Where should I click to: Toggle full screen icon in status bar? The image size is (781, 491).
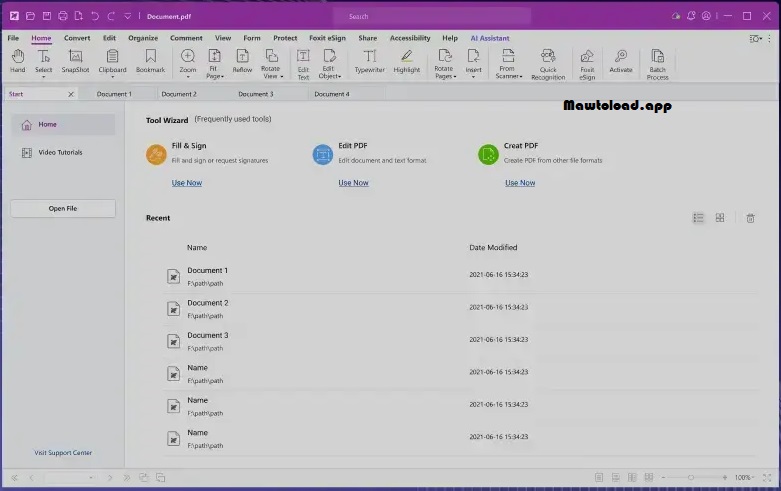[767, 478]
